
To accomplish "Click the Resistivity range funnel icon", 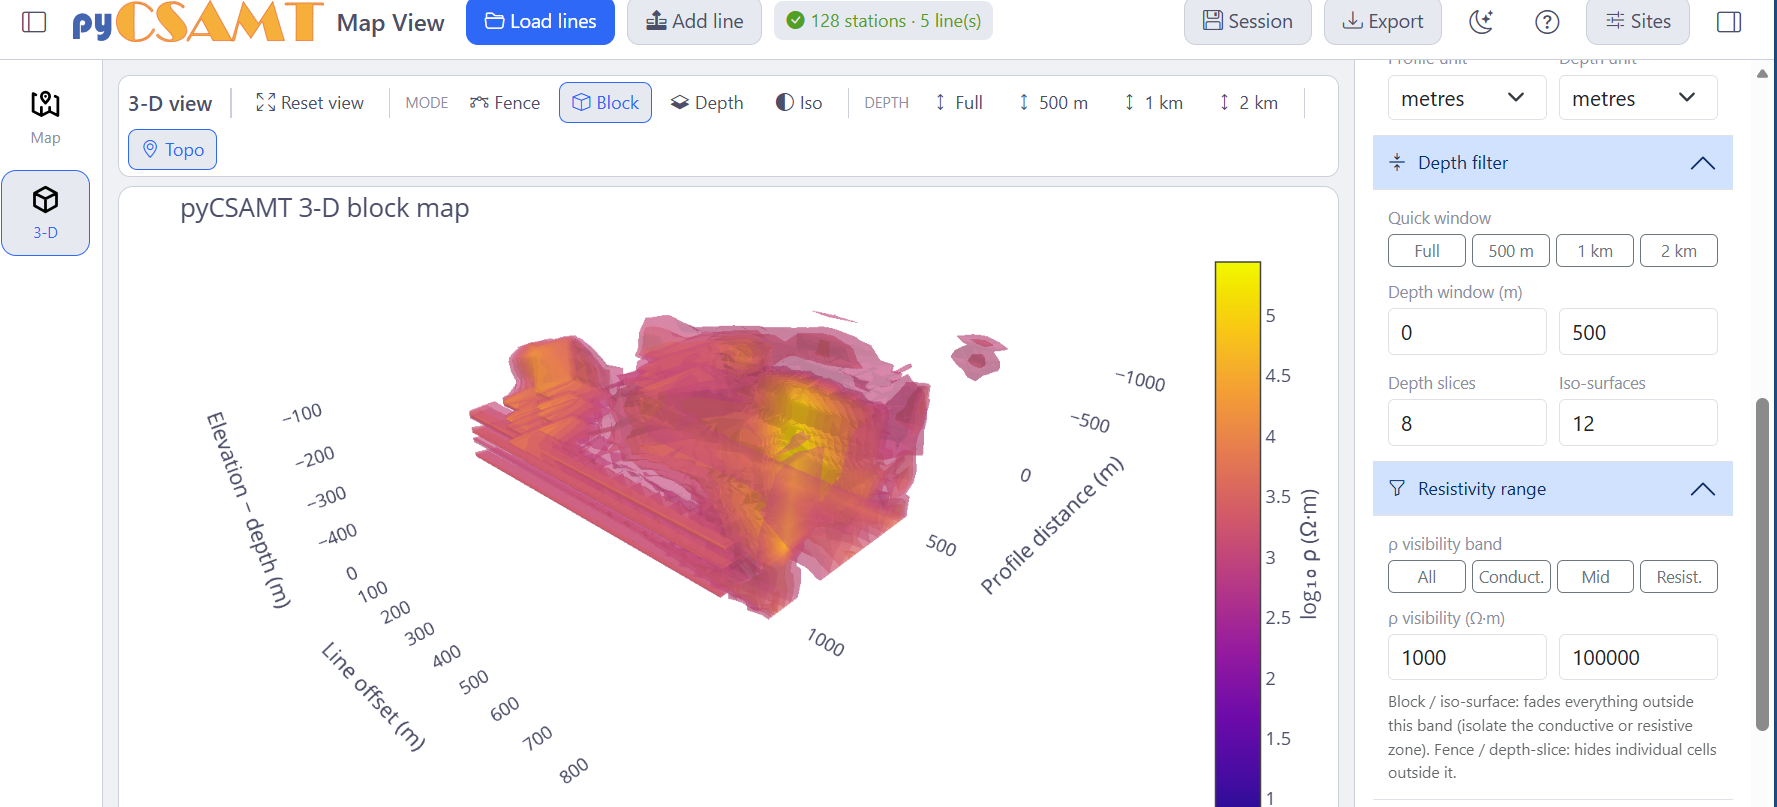I will 1397,488.
